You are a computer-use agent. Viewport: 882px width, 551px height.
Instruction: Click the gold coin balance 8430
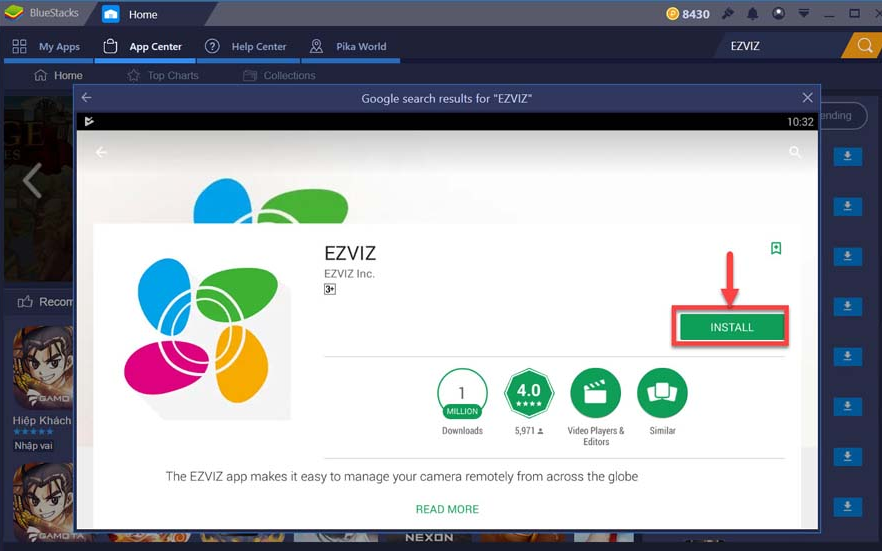point(687,14)
